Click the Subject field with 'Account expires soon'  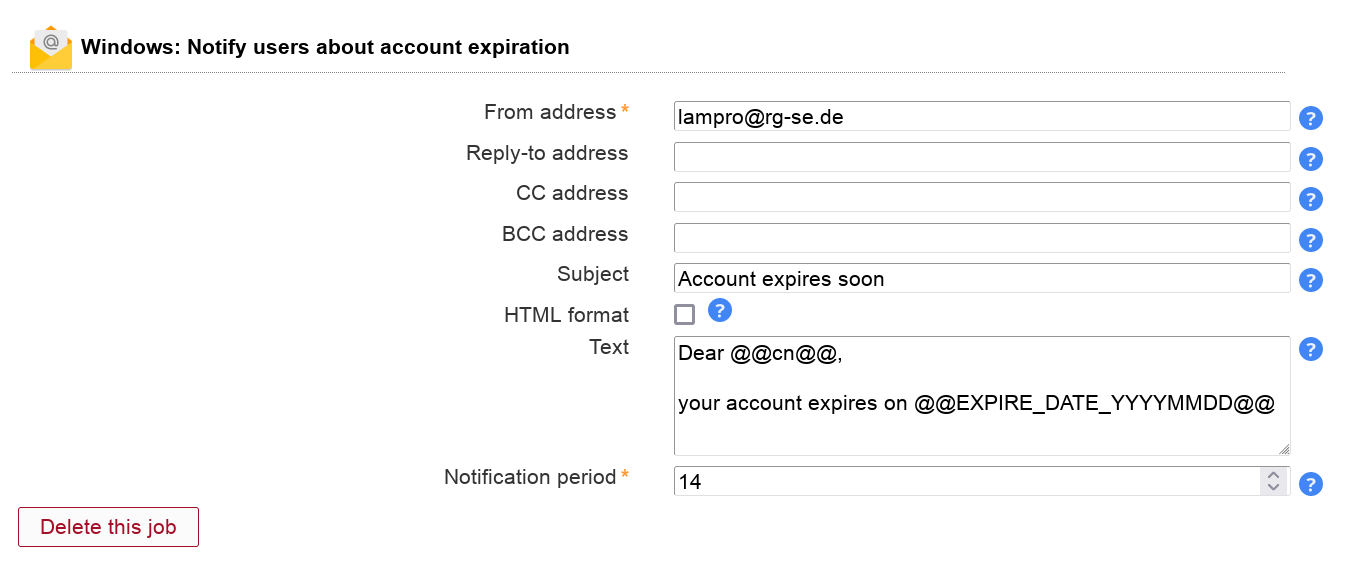981,278
